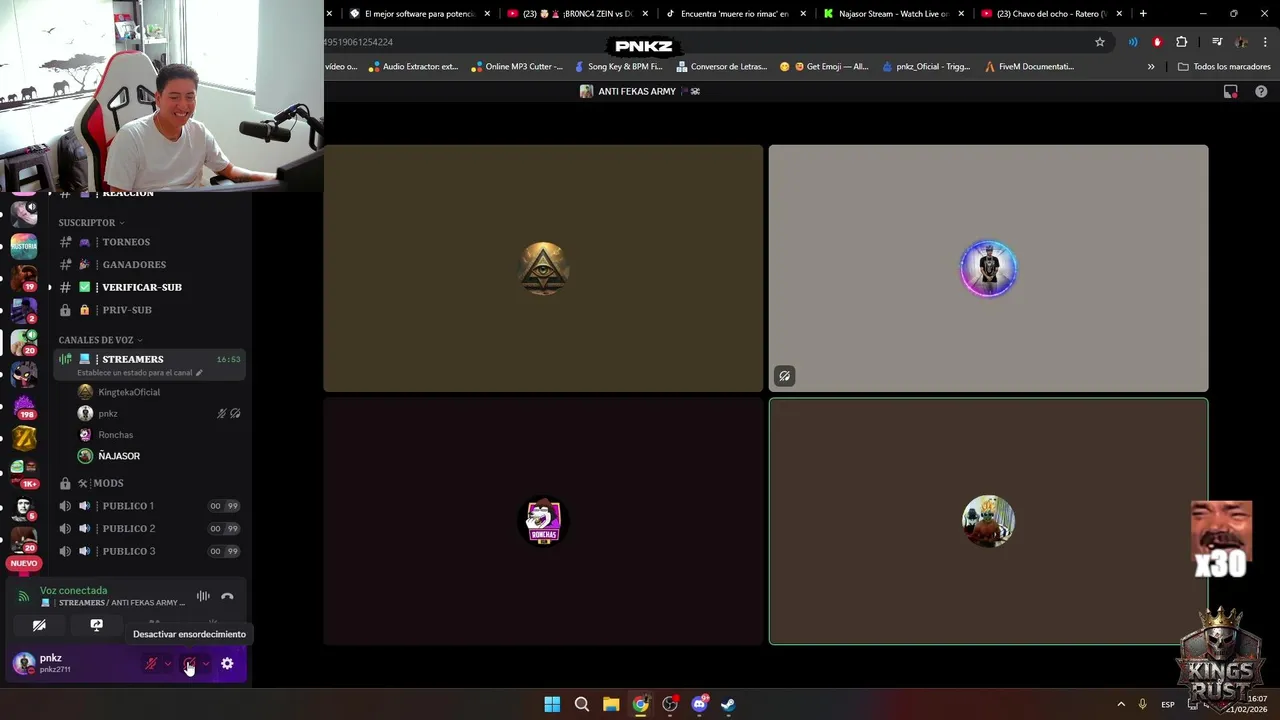Open the blue sound-wave browser extension

(x=1133, y=42)
